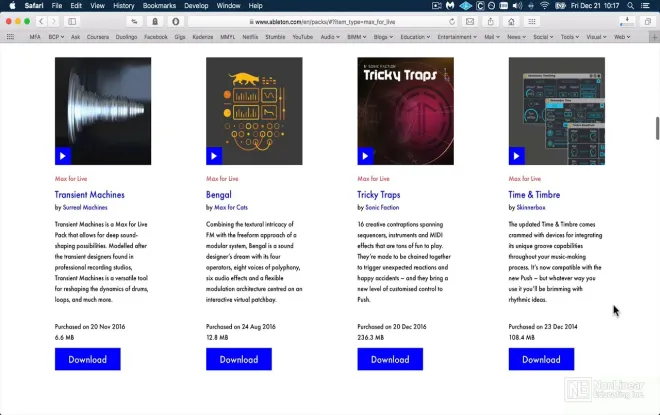Expand the Audio bookmarks folder

330,37
